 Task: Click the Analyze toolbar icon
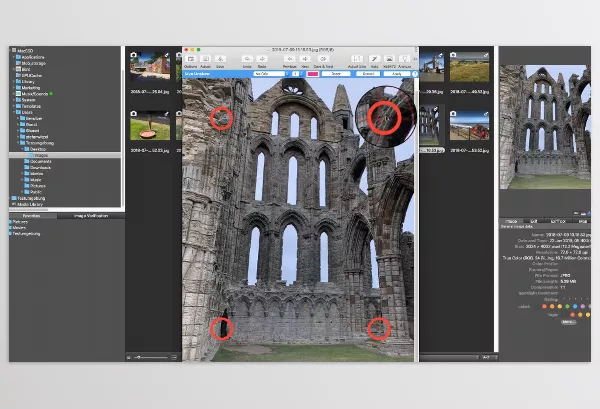point(405,60)
